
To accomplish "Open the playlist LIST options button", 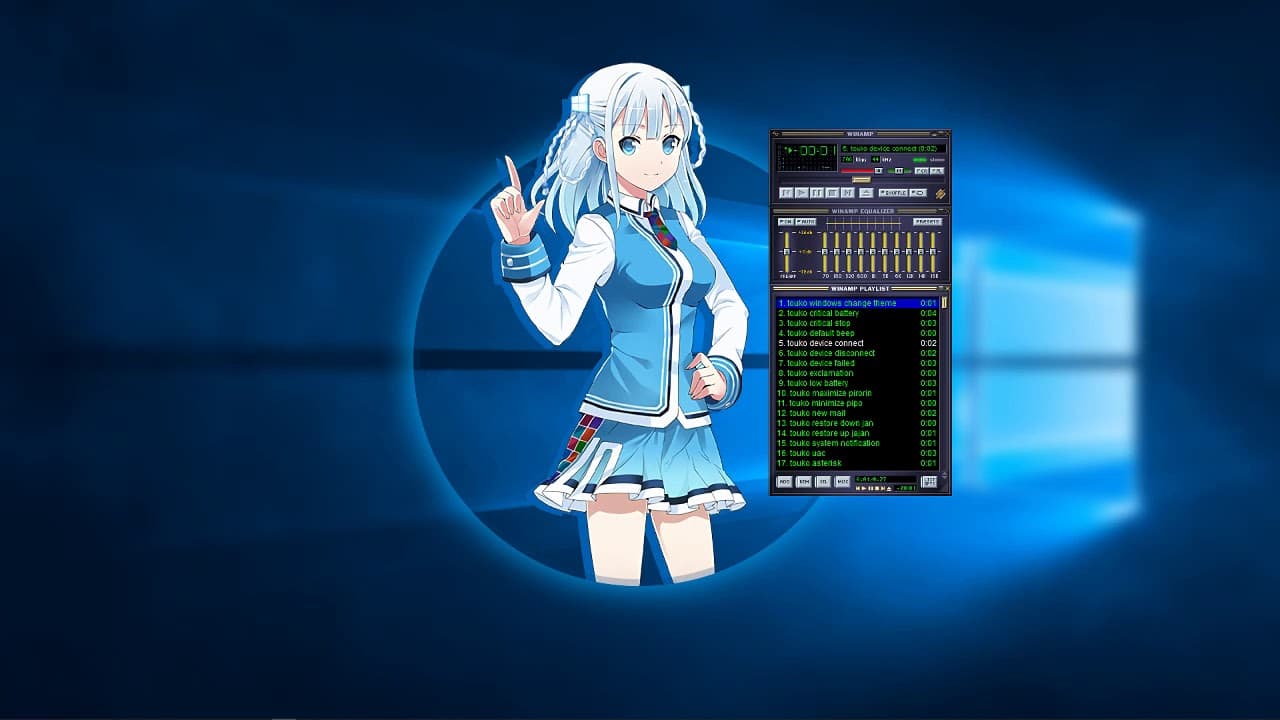I will pos(929,482).
